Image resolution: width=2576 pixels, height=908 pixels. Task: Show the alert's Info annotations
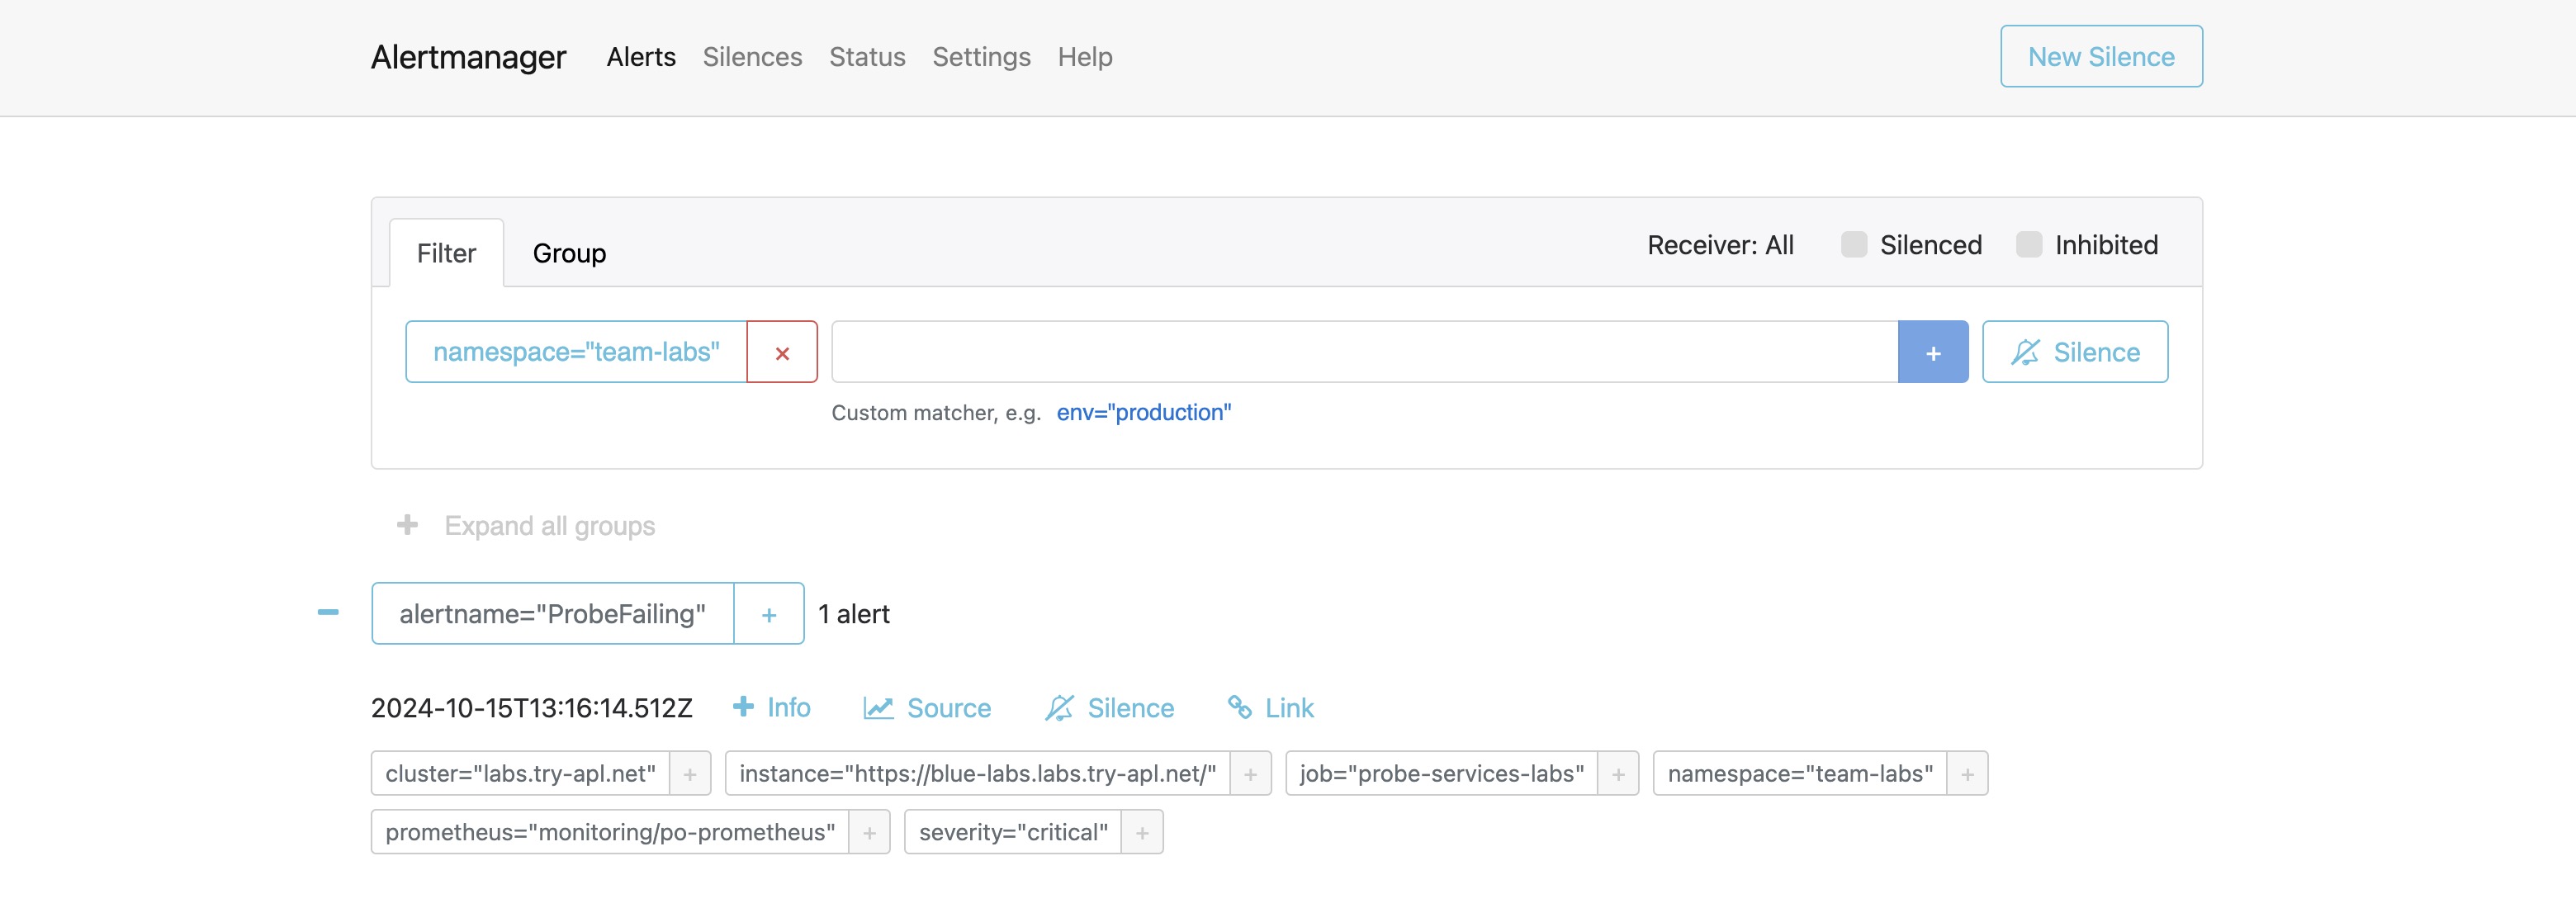click(x=771, y=708)
